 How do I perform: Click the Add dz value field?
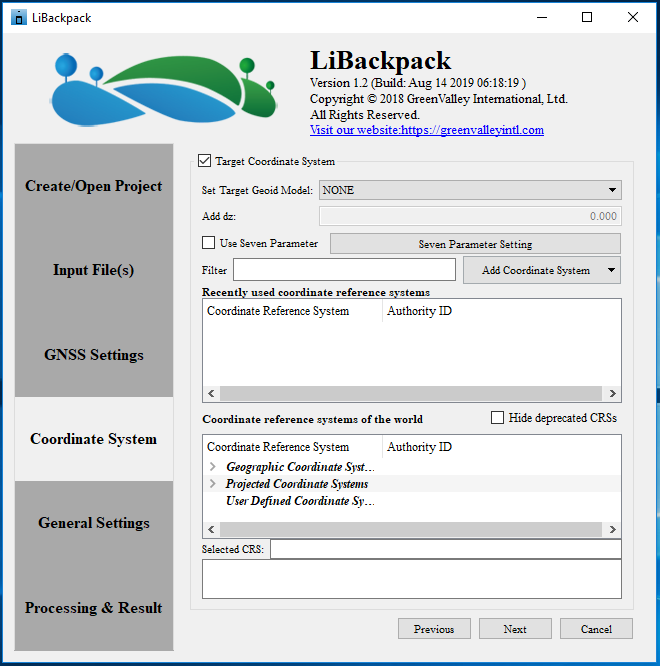point(470,216)
